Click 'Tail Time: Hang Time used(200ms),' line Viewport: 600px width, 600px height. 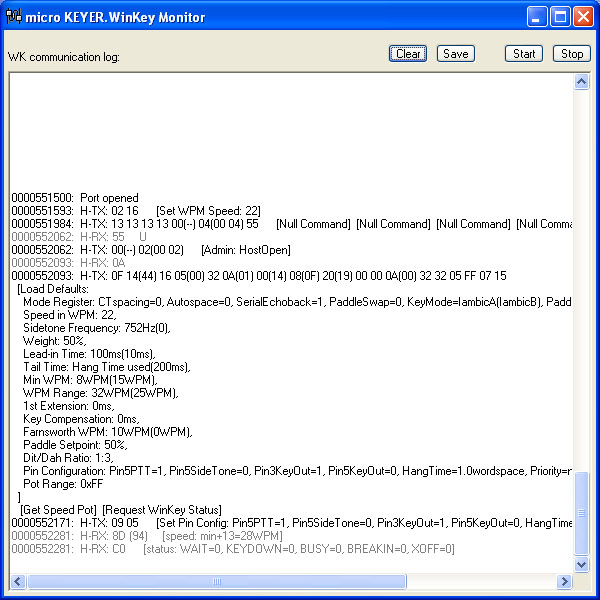tap(107, 367)
